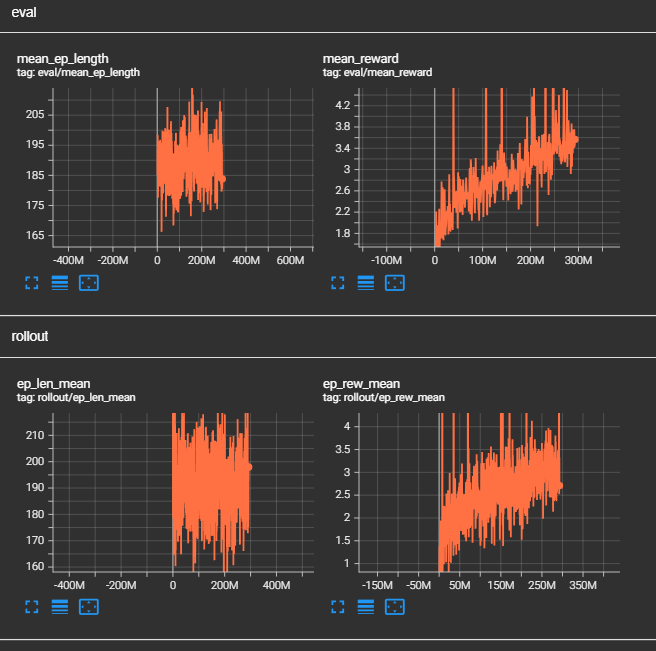Fit domain to data on ep_len_mean chart
The width and height of the screenshot is (656, 651).
pyautogui.click(x=88, y=606)
